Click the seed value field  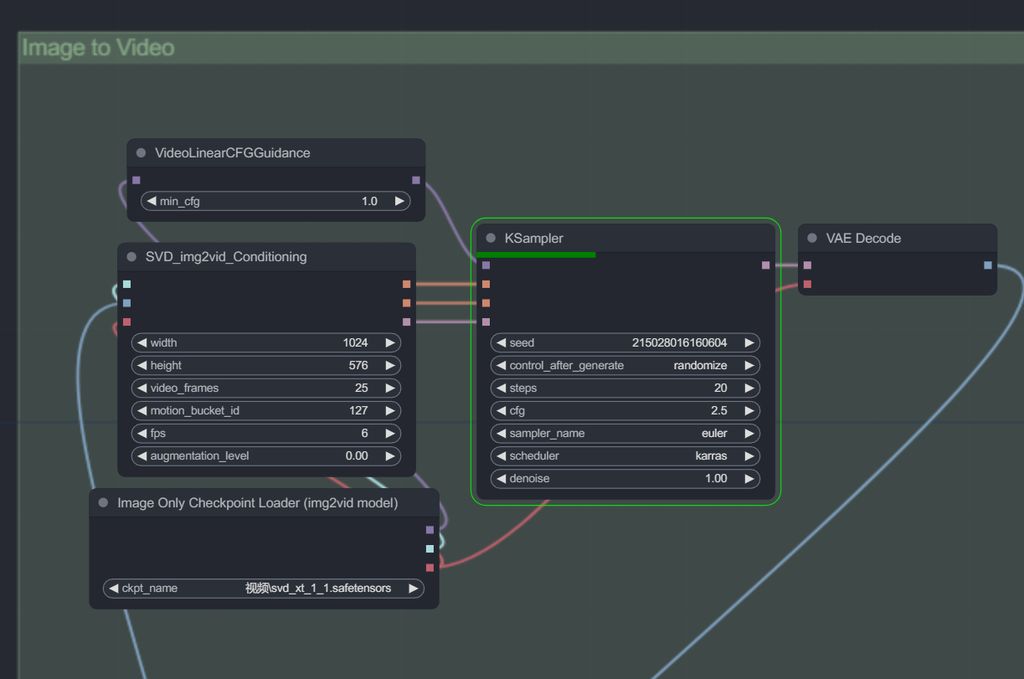[x=625, y=343]
